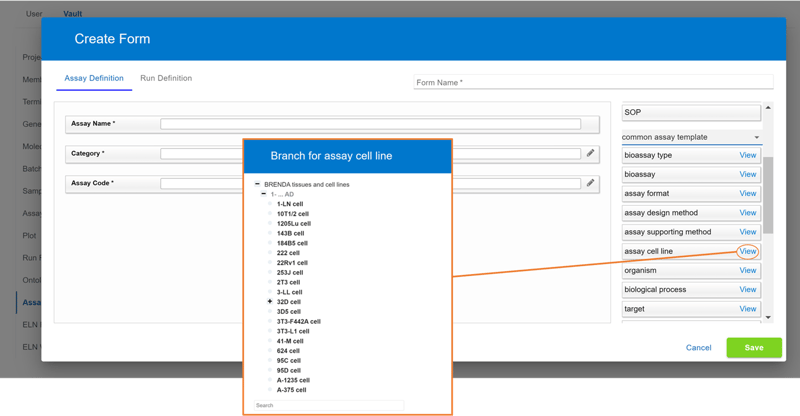Select the 95C cell entry
This screenshot has width=800, height=416.
289,360
